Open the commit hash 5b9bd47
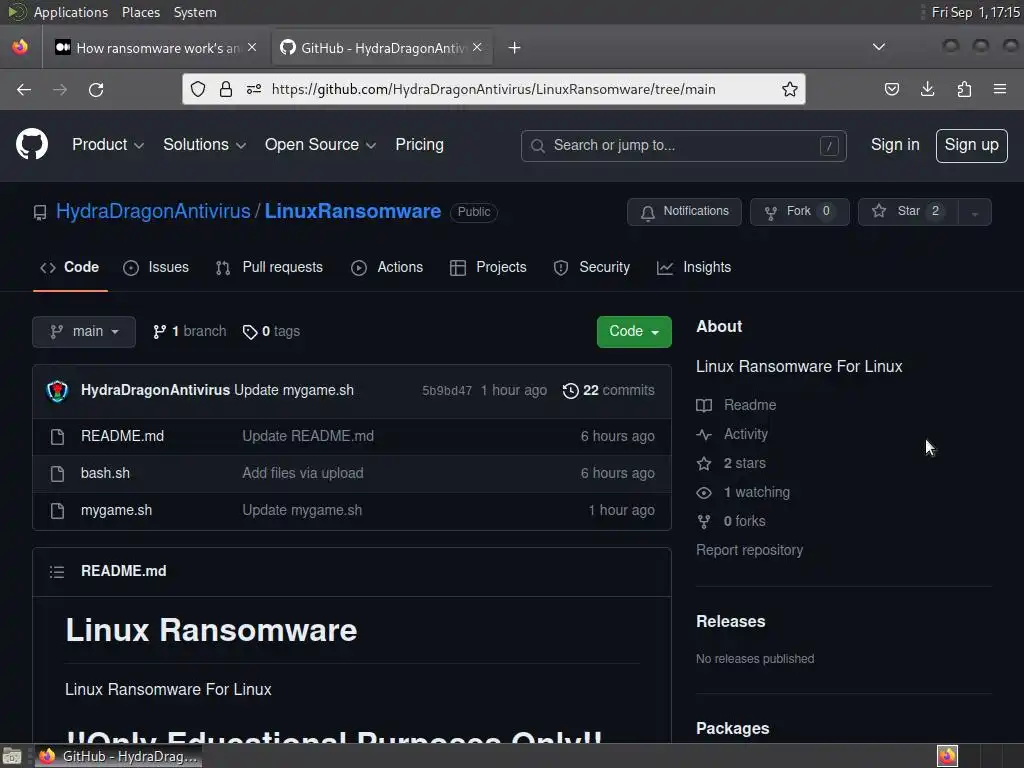This screenshot has width=1024, height=768. (x=447, y=391)
